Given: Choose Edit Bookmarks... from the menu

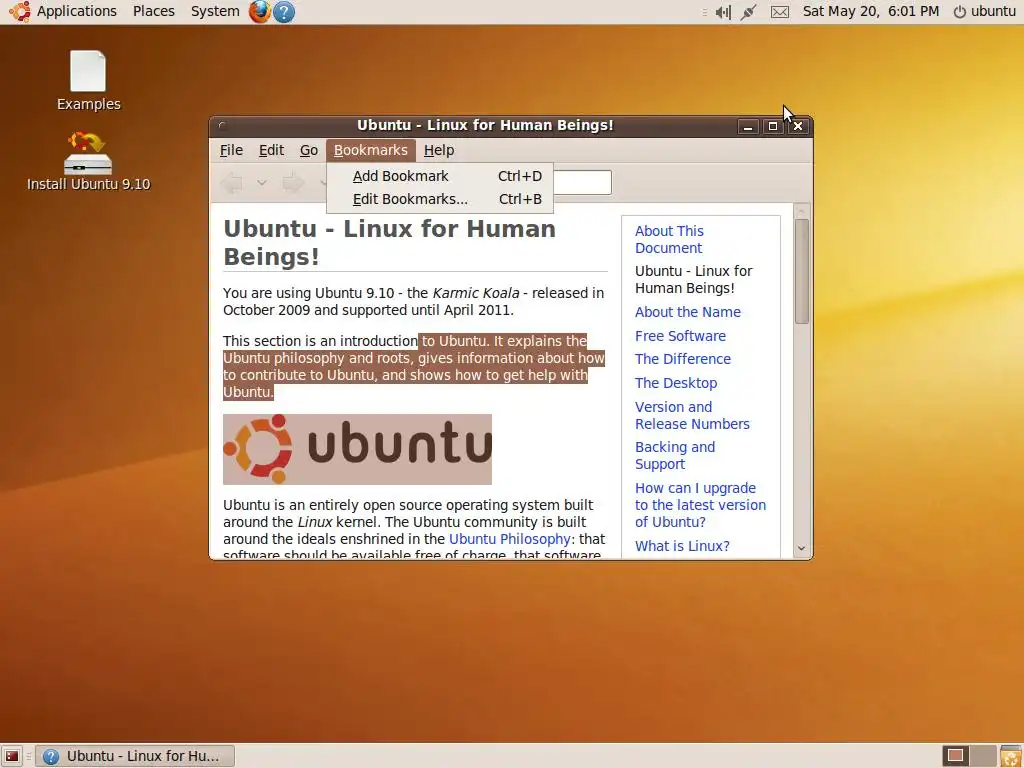Looking at the screenshot, I should 440,199.
